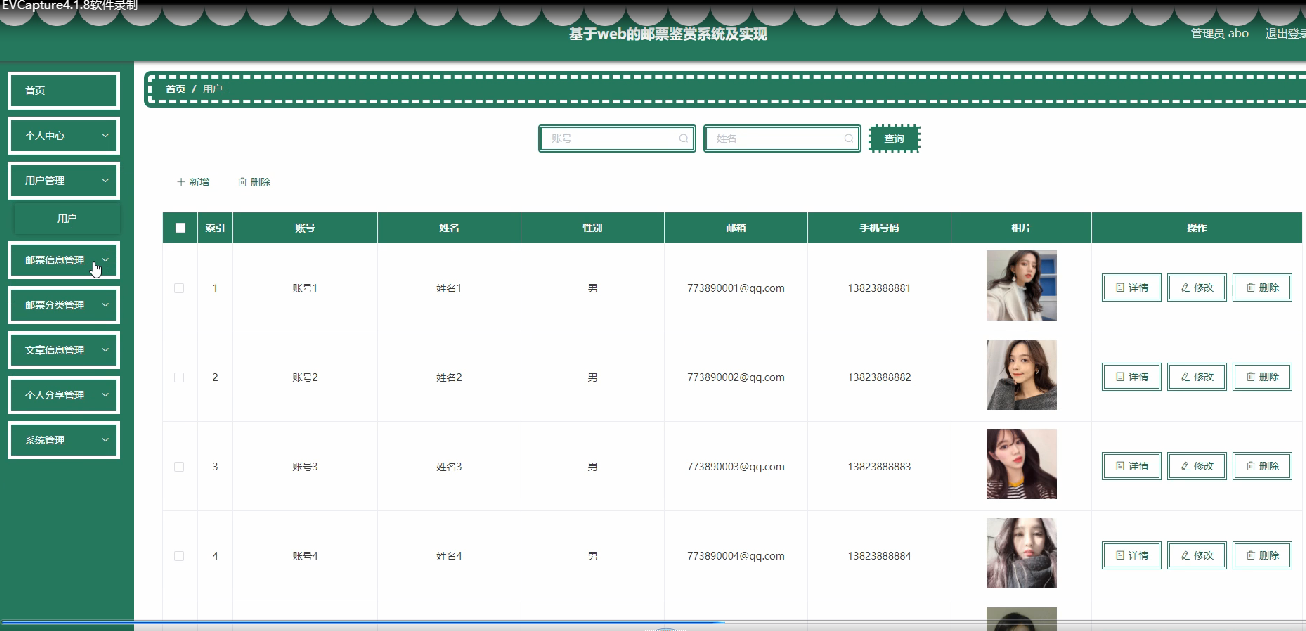This screenshot has width=1306, height=631.
Task: Click the 管理员 abo account label
Action: pos(1219,34)
